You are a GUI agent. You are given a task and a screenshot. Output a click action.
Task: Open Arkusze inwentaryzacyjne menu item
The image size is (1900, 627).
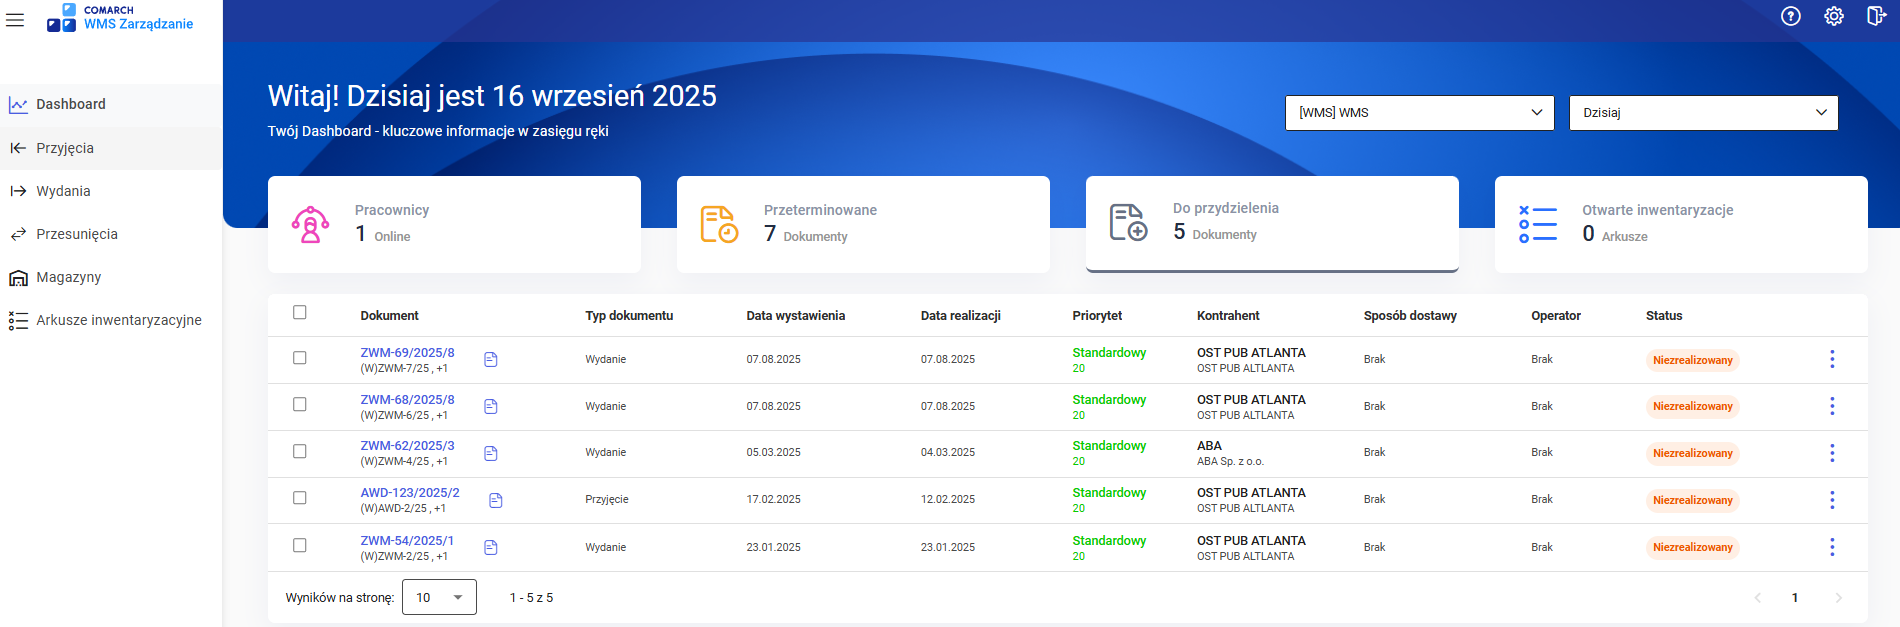tap(118, 320)
